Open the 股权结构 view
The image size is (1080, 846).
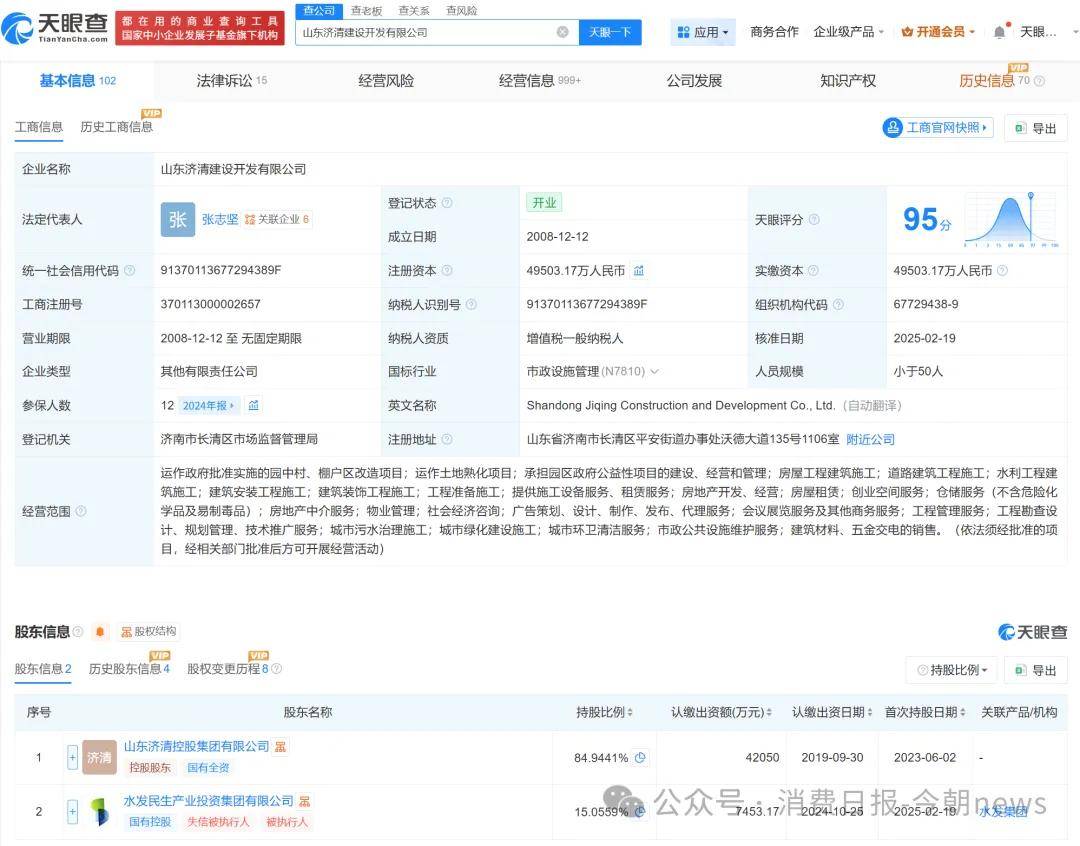149,631
